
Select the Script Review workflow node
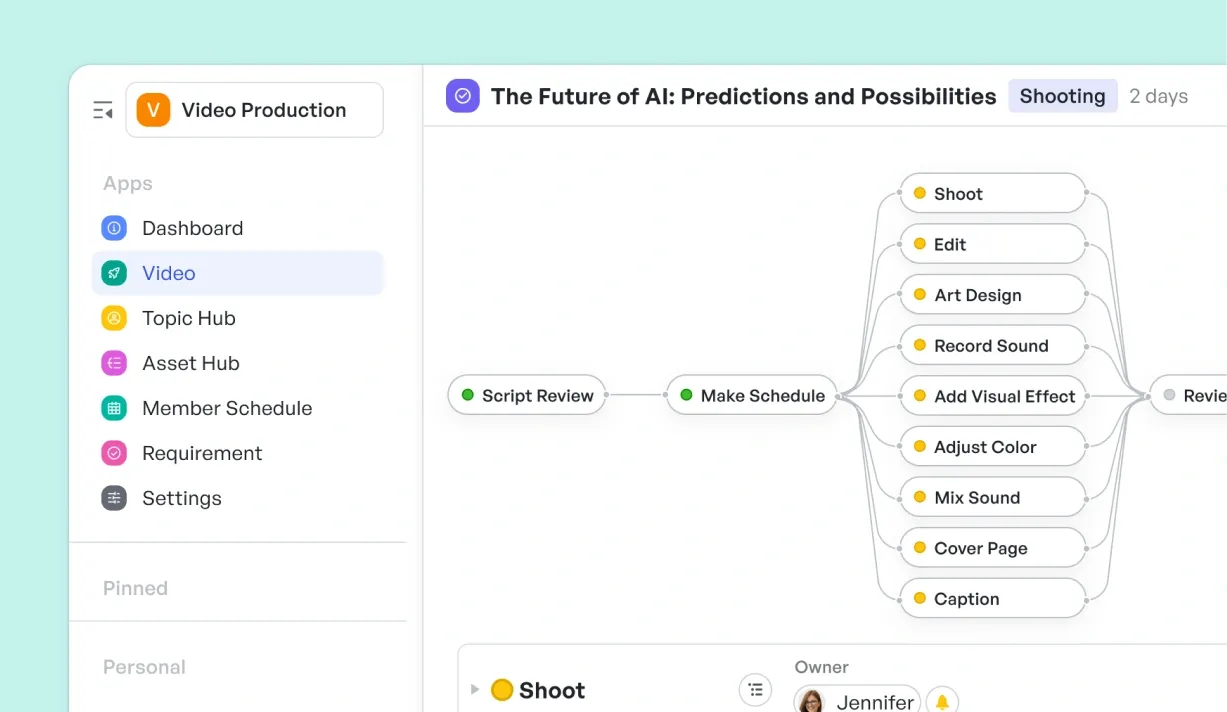(527, 395)
